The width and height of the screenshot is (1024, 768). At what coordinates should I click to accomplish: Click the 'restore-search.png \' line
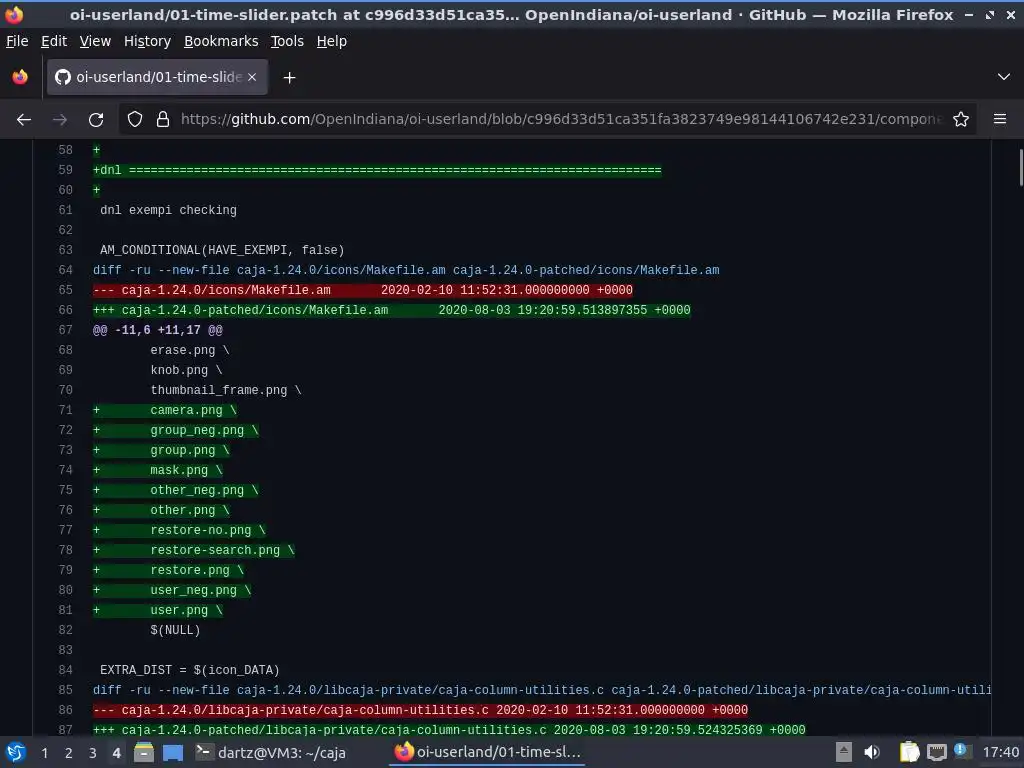[x=194, y=551]
